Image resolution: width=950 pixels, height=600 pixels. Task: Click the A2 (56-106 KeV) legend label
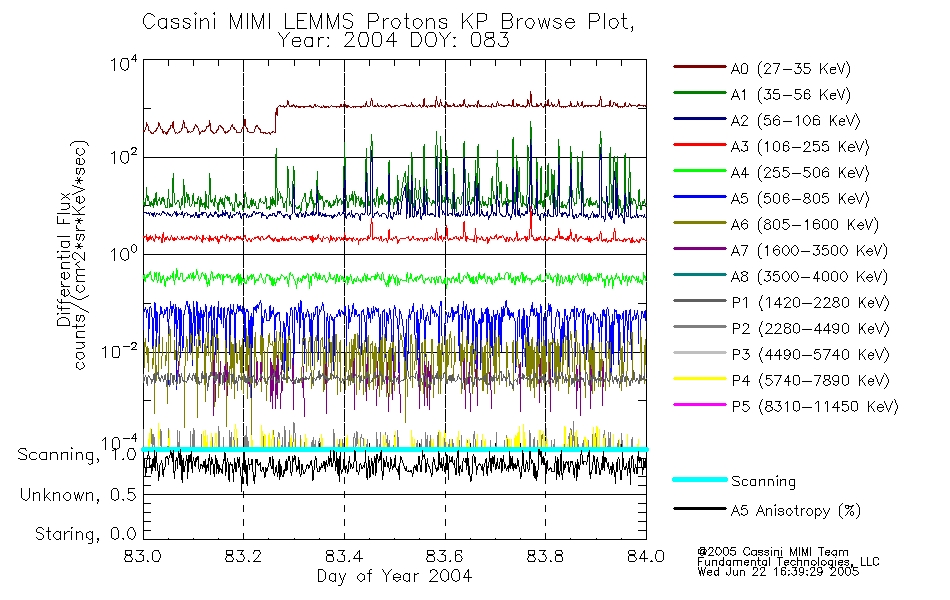click(x=796, y=121)
